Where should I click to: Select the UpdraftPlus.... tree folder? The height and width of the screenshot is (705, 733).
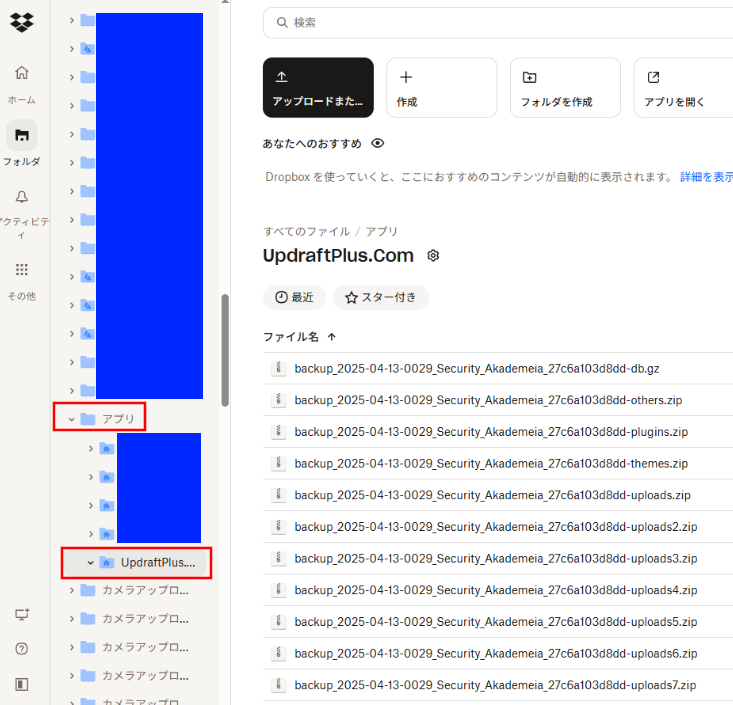[x=137, y=563]
